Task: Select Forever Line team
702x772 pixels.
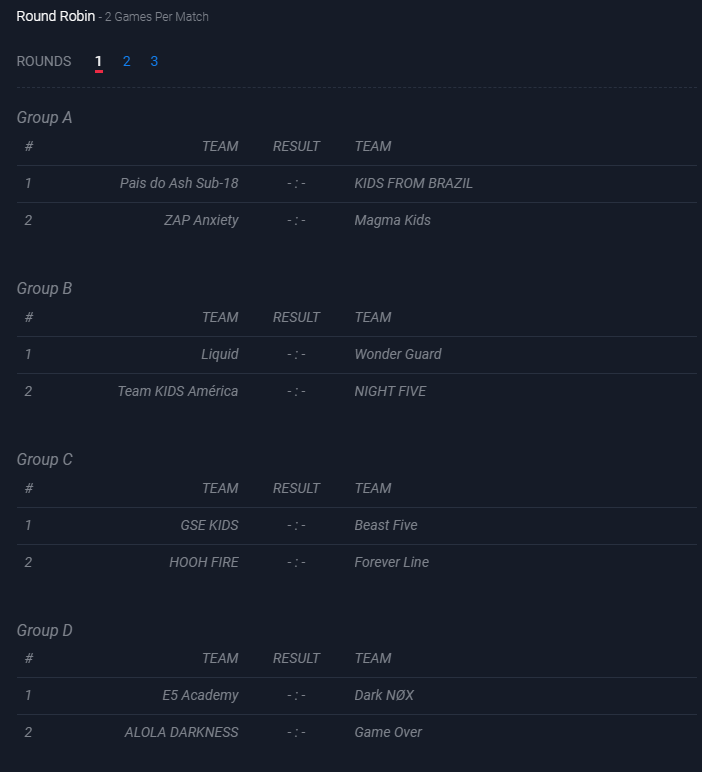Action: tap(392, 562)
